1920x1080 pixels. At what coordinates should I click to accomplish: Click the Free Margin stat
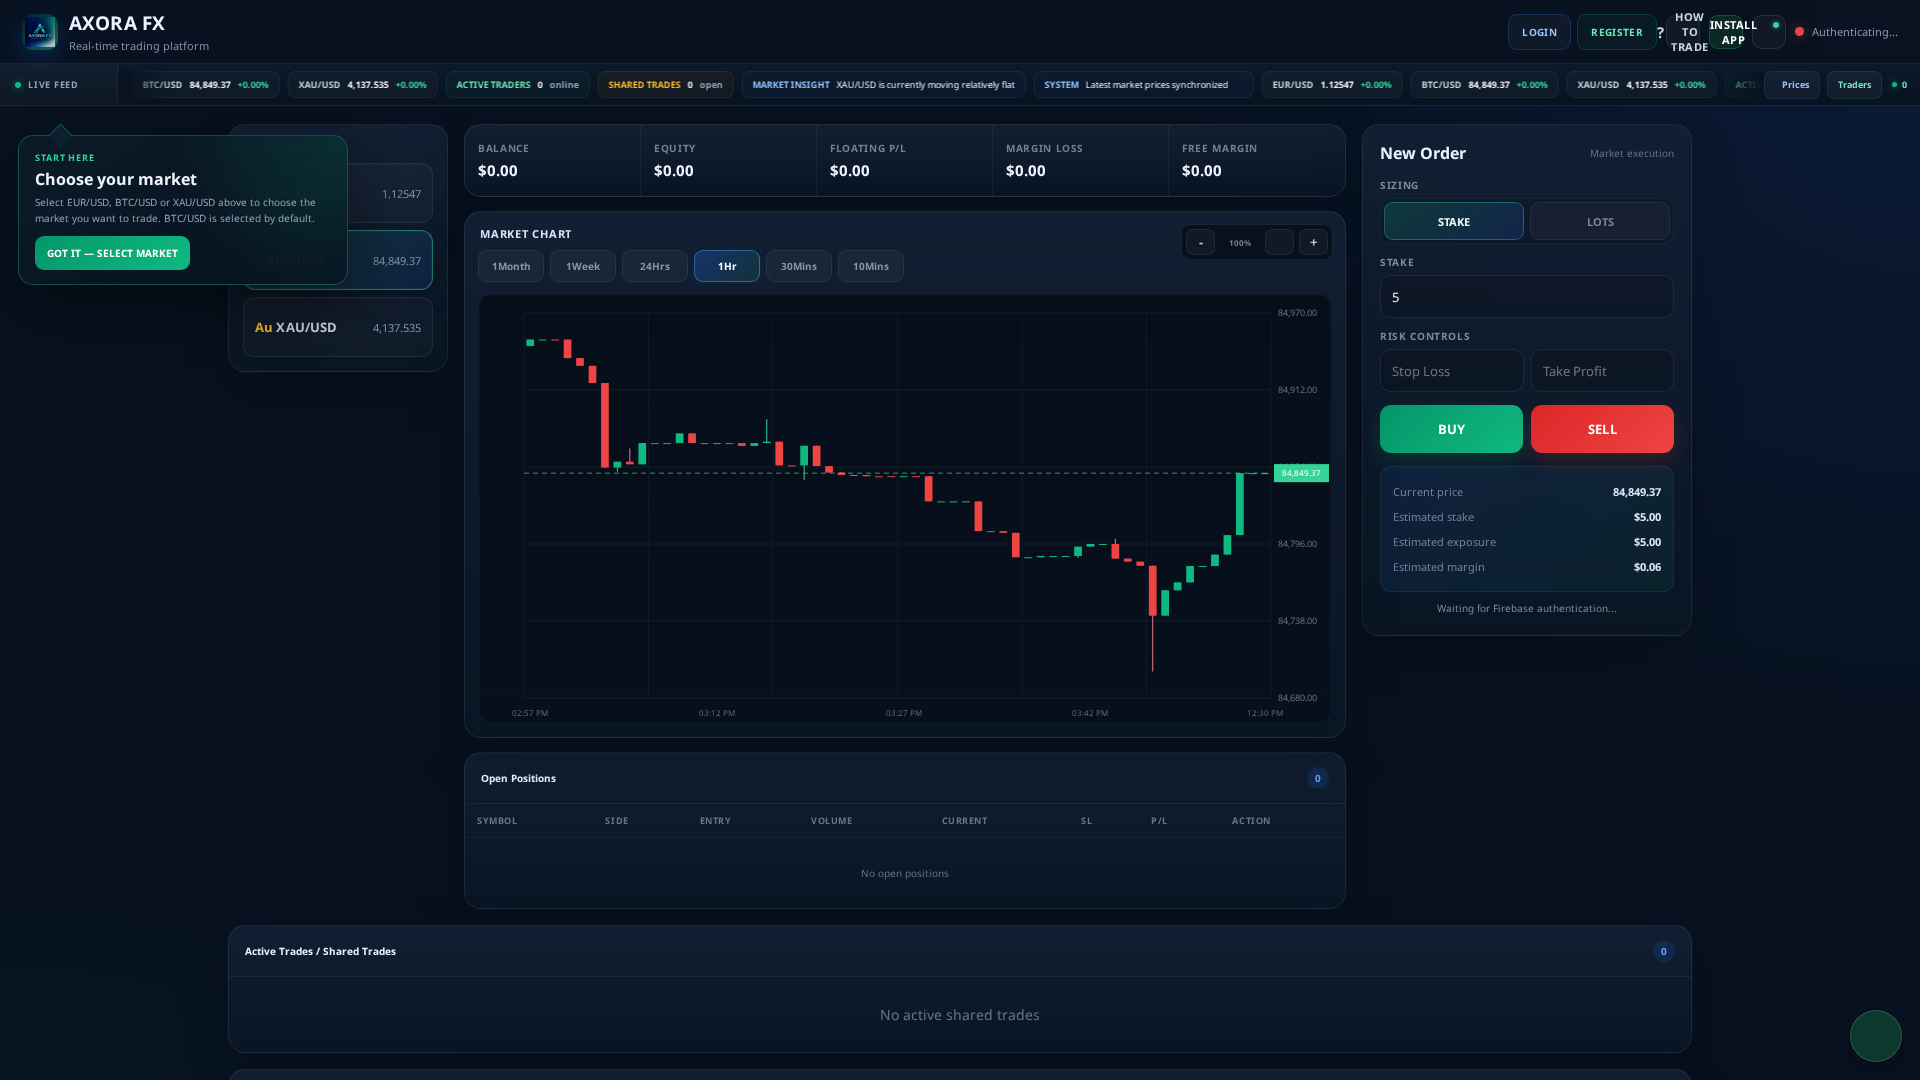click(1256, 160)
